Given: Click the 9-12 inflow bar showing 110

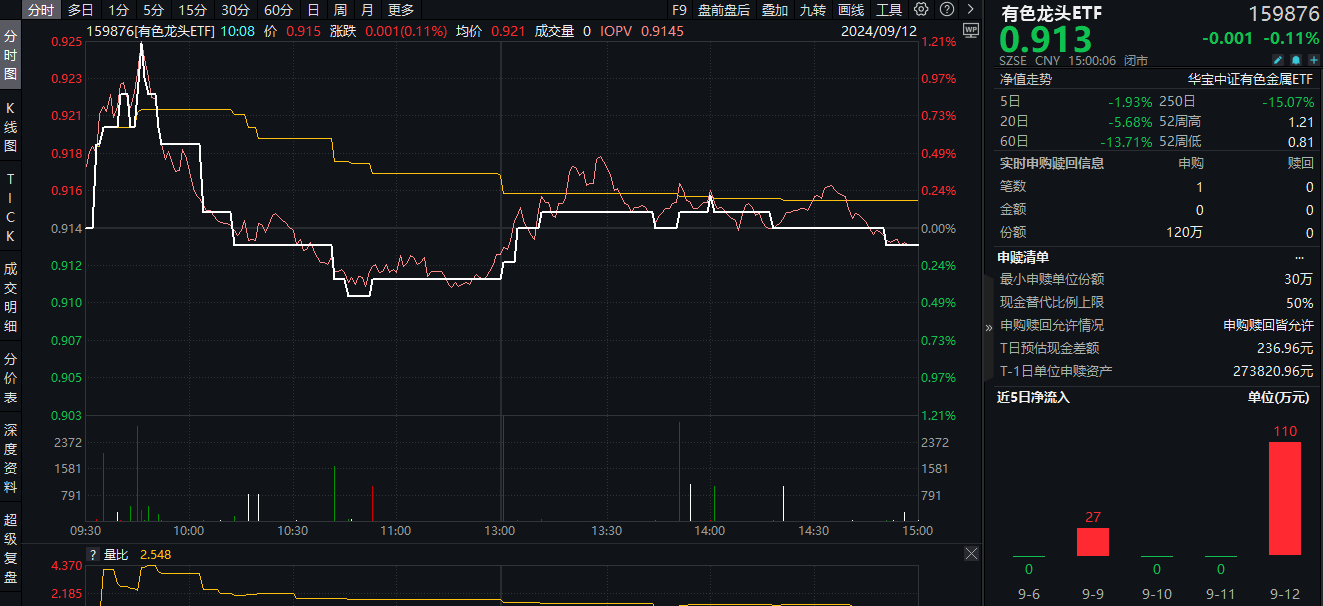Looking at the screenshot, I should click(1283, 500).
